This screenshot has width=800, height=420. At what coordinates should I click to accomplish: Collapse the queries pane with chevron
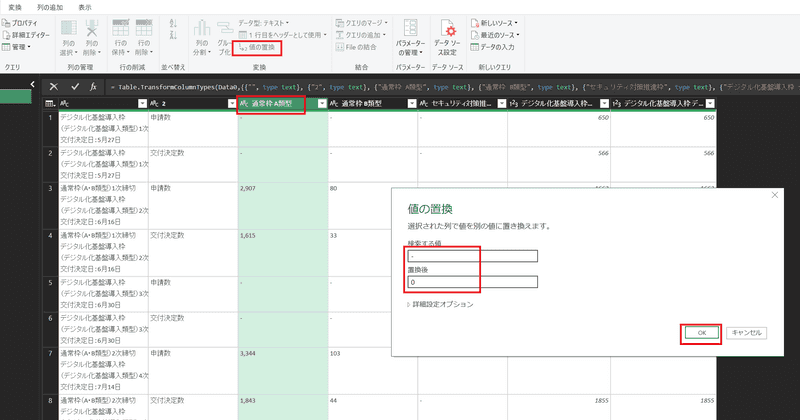(x=34, y=86)
